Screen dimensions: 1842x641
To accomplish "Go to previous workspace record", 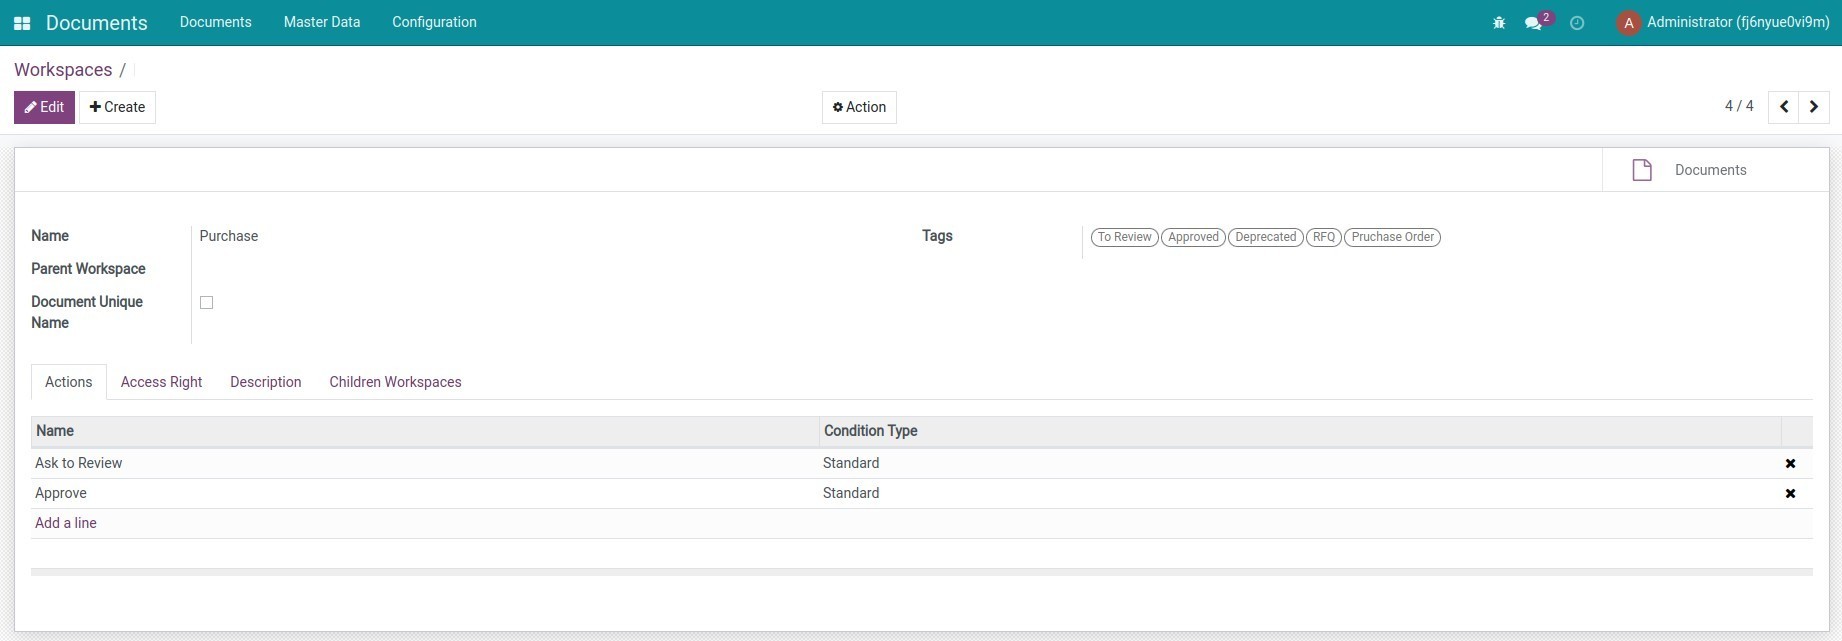I will pyautogui.click(x=1783, y=107).
